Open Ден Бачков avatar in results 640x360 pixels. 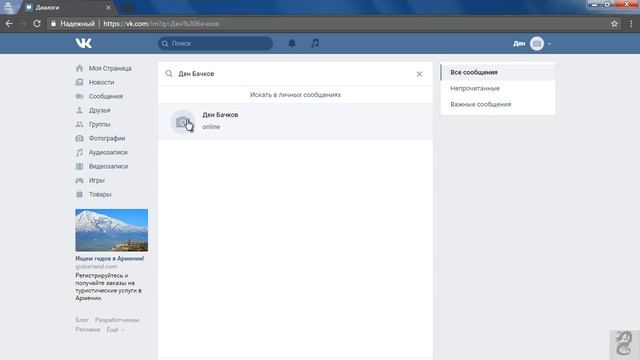182,122
